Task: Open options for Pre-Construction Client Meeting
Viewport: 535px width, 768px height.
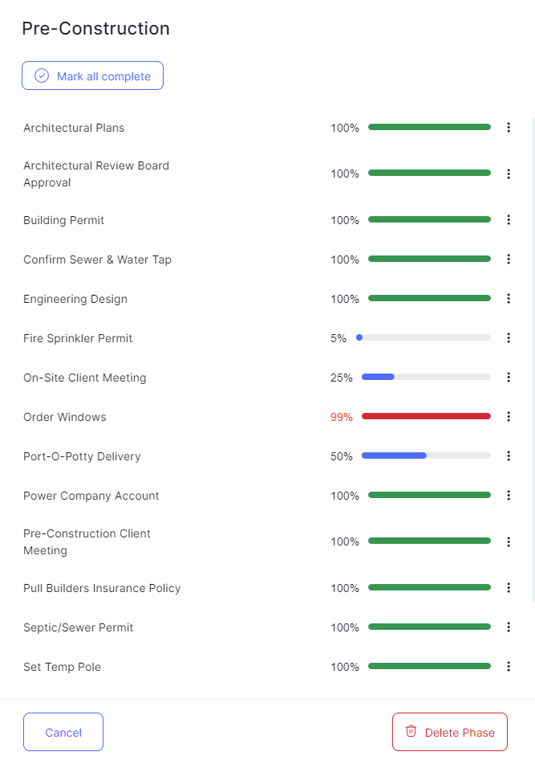Action: tap(509, 542)
